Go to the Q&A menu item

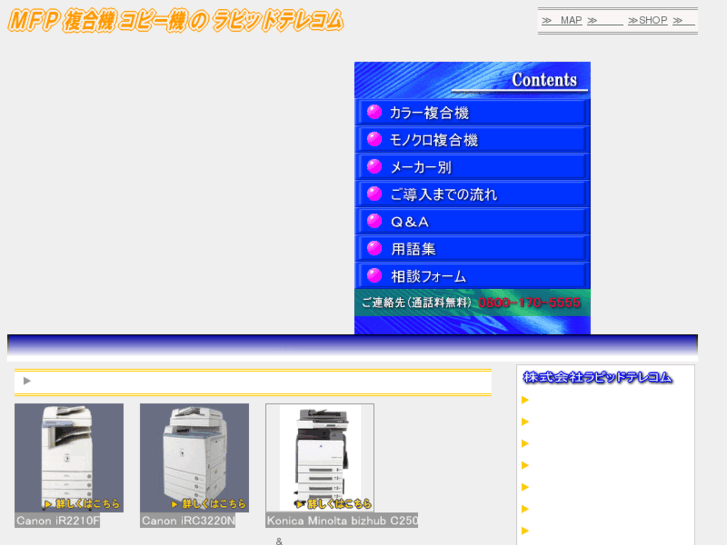[472, 222]
